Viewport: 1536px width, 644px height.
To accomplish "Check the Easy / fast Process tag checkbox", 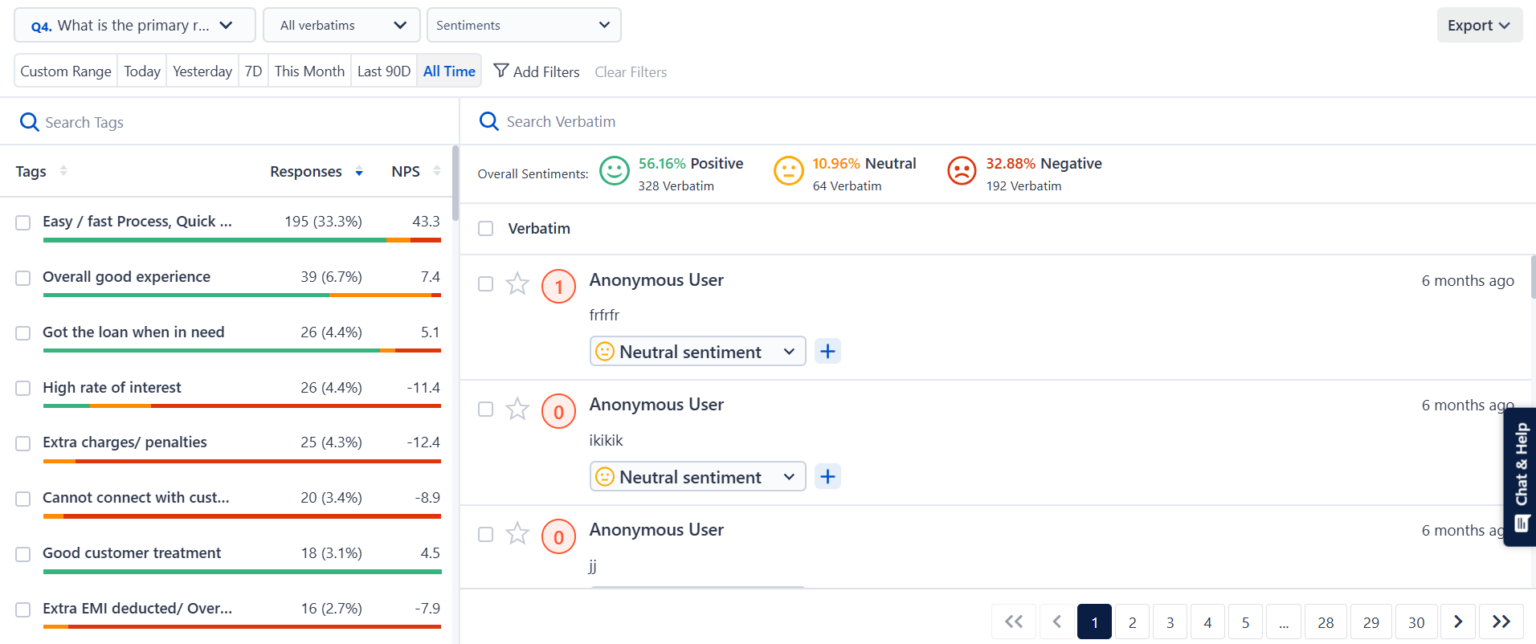I will click(x=23, y=222).
